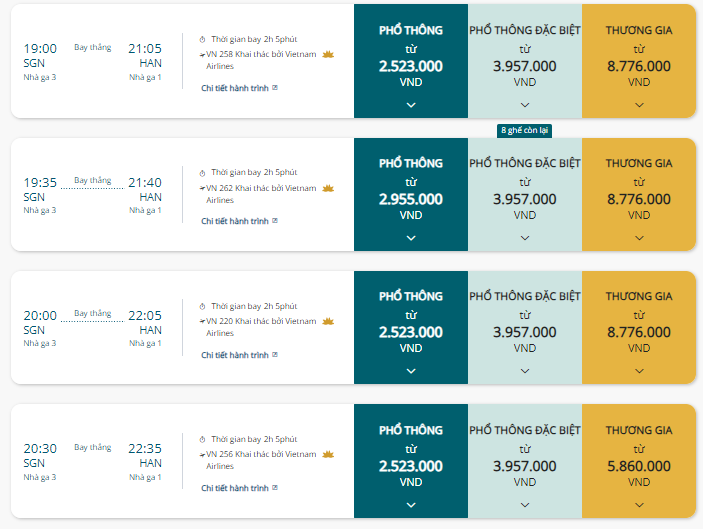Viewport: 703px width, 529px height.
Task: Click the 20:30 SGN departure time
Action: click(40, 448)
